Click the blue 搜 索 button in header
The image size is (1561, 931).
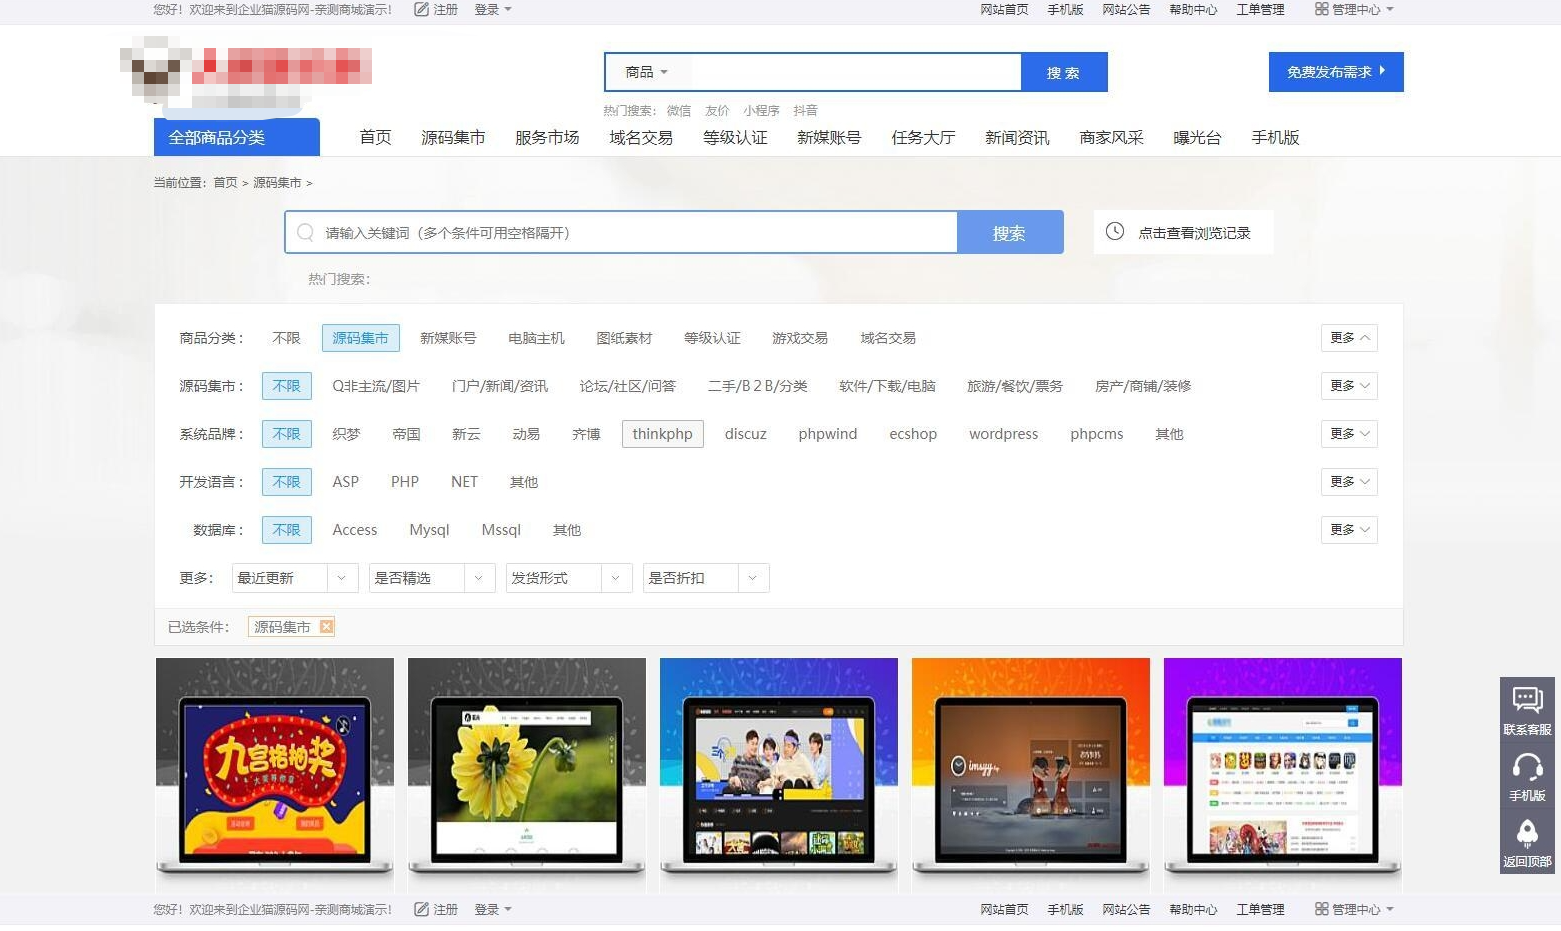tap(1064, 72)
